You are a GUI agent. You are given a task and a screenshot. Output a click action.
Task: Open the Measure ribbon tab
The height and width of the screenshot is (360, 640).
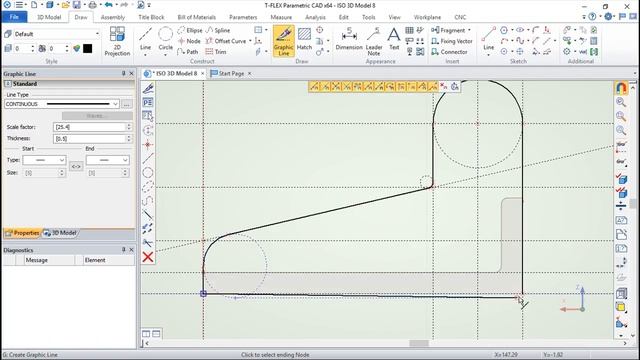[x=281, y=17]
